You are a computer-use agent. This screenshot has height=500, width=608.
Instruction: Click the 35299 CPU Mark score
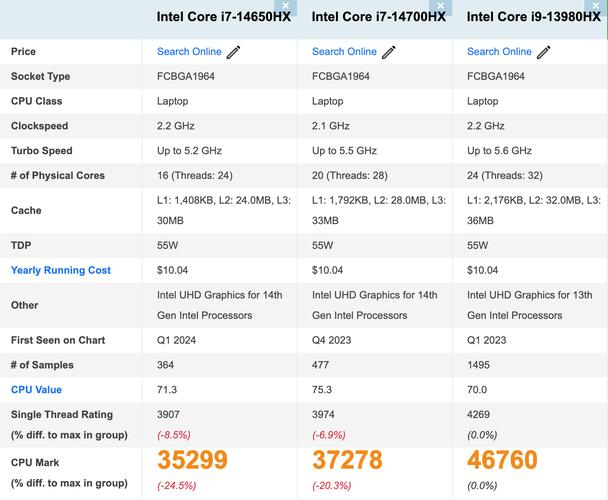pyautogui.click(x=192, y=460)
